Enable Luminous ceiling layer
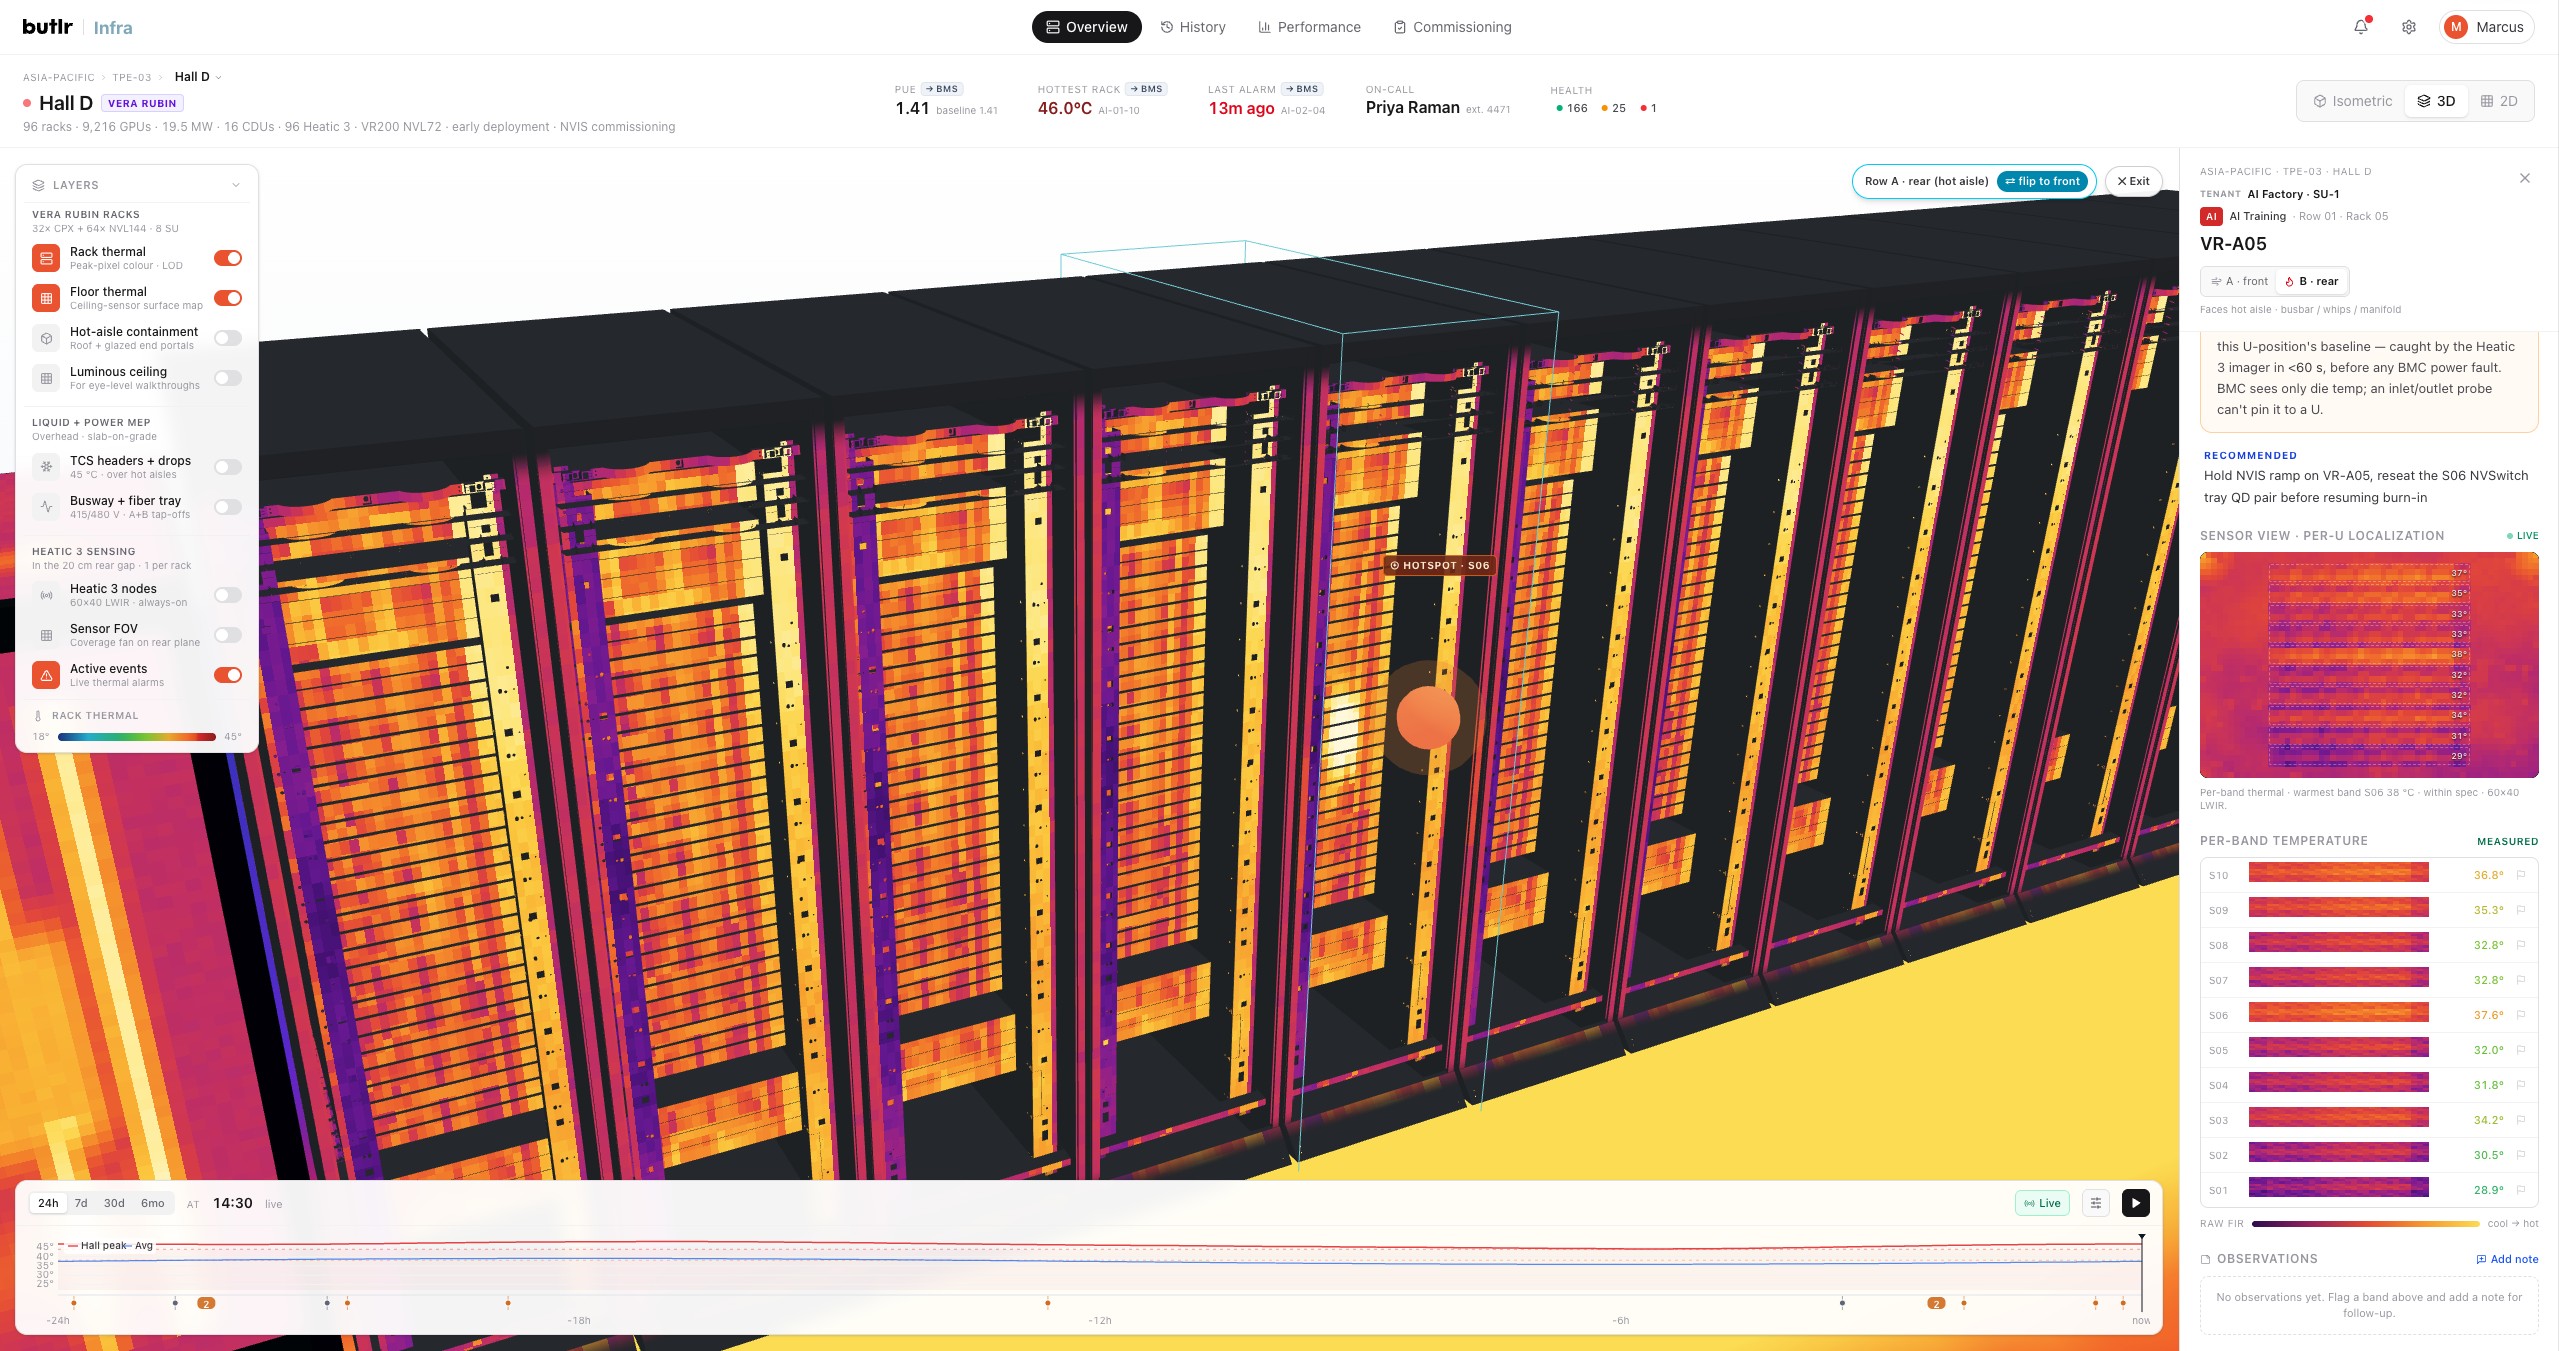Image resolution: width=2559 pixels, height=1351 pixels. pyautogui.click(x=228, y=378)
